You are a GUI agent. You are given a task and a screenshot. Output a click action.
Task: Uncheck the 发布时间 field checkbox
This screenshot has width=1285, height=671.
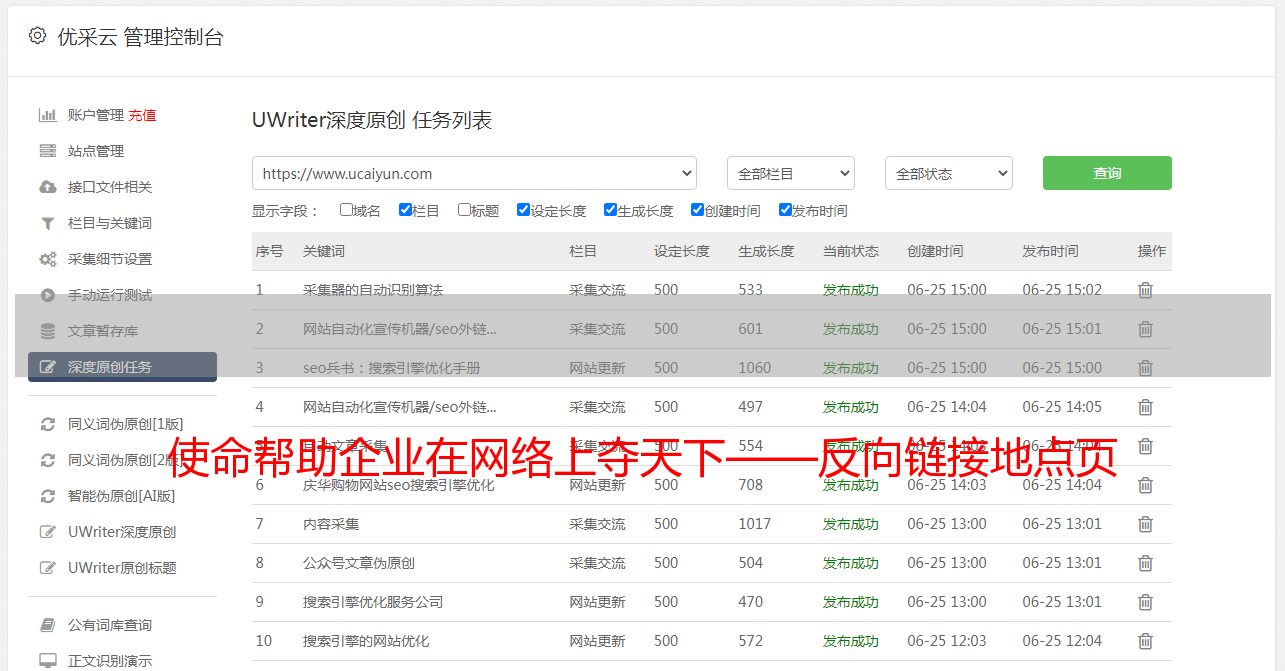[785, 210]
